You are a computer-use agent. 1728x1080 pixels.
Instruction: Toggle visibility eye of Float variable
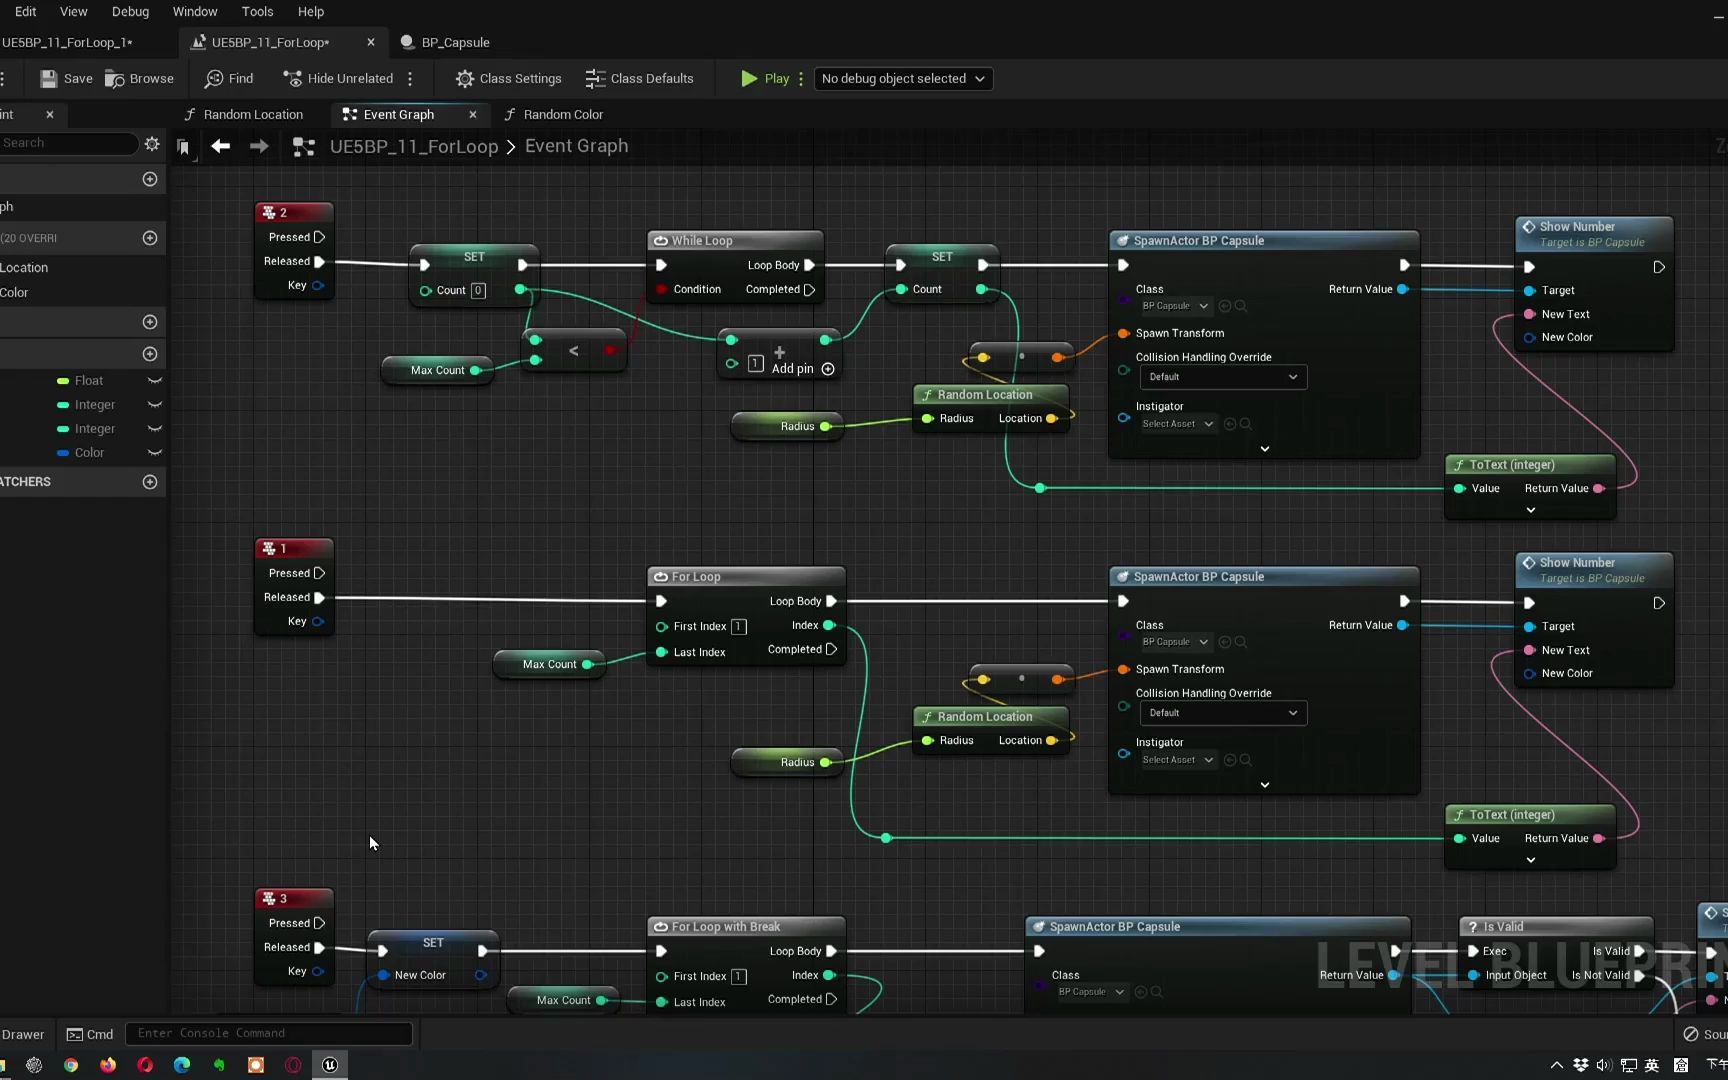point(155,381)
